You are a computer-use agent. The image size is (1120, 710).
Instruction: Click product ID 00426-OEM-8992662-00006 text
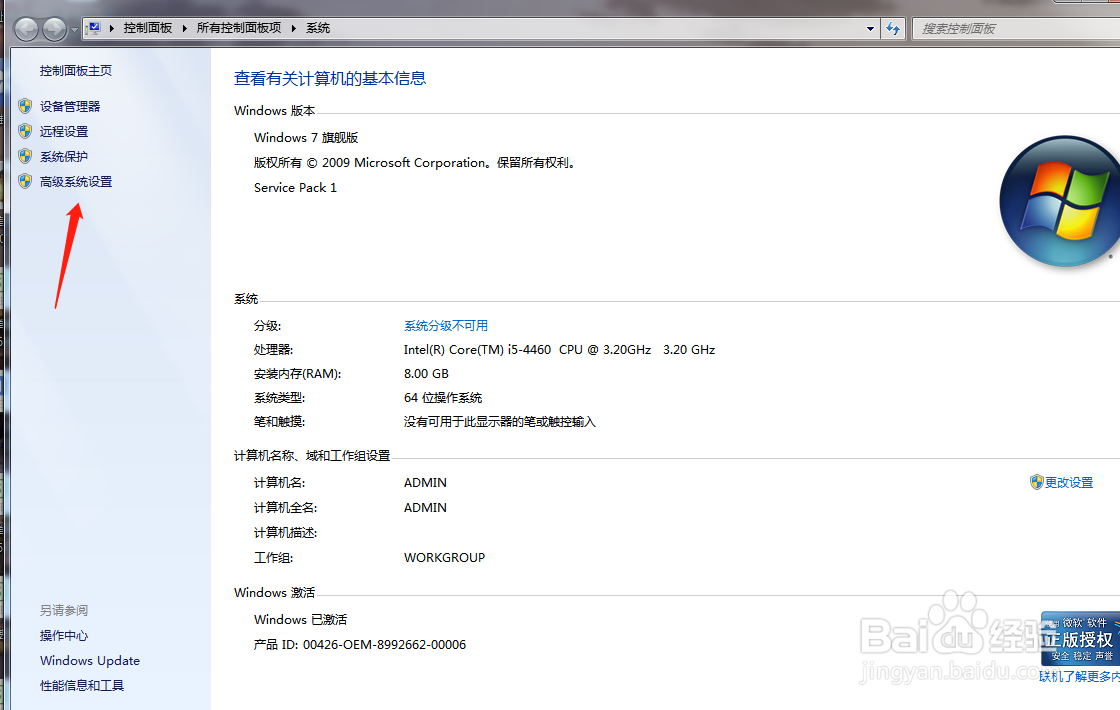(x=384, y=645)
